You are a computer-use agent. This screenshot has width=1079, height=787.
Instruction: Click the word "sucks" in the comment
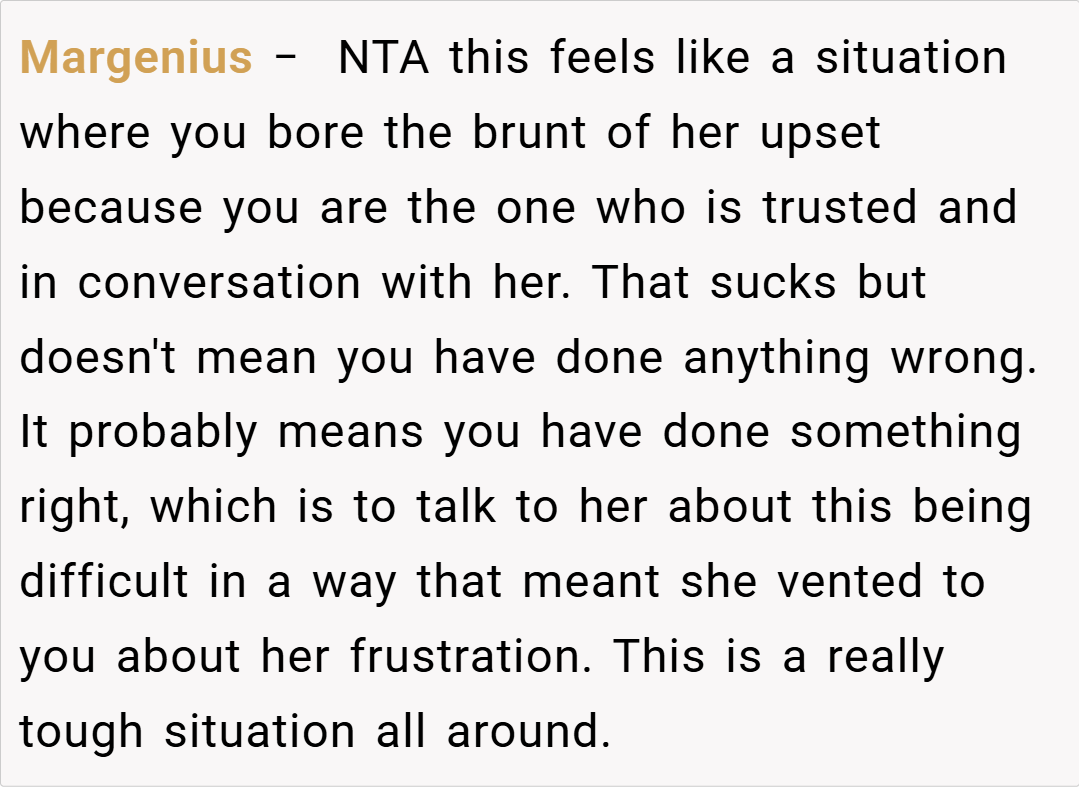point(774,283)
